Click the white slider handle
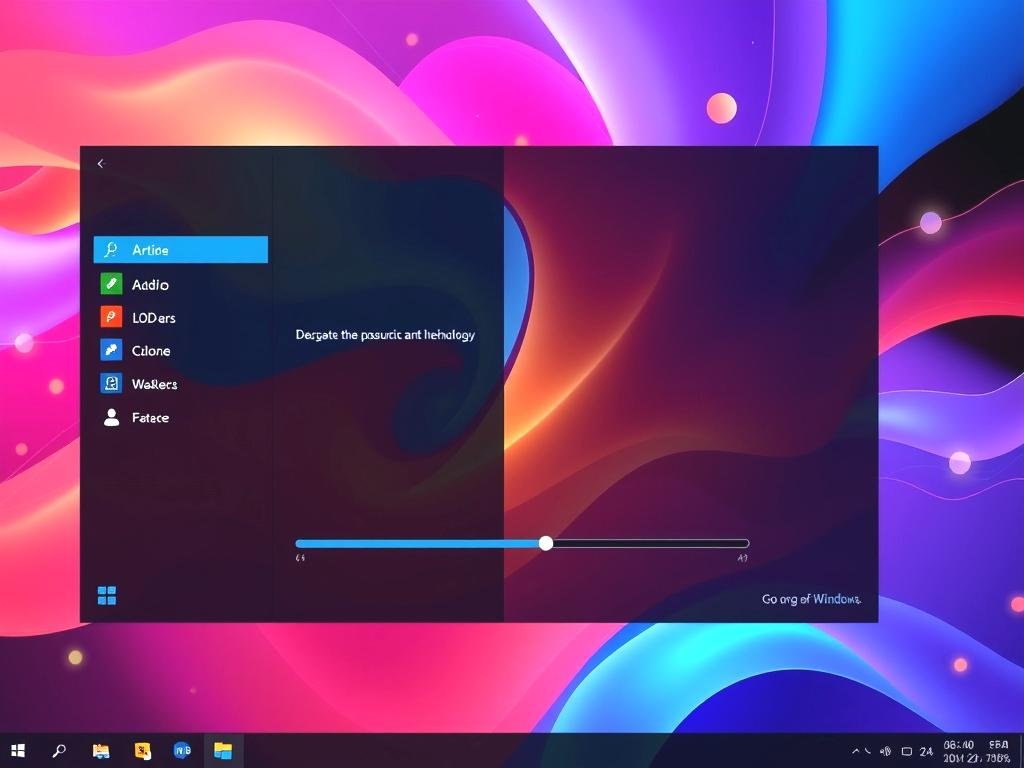Viewport: 1024px width, 768px height. (x=546, y=543)
